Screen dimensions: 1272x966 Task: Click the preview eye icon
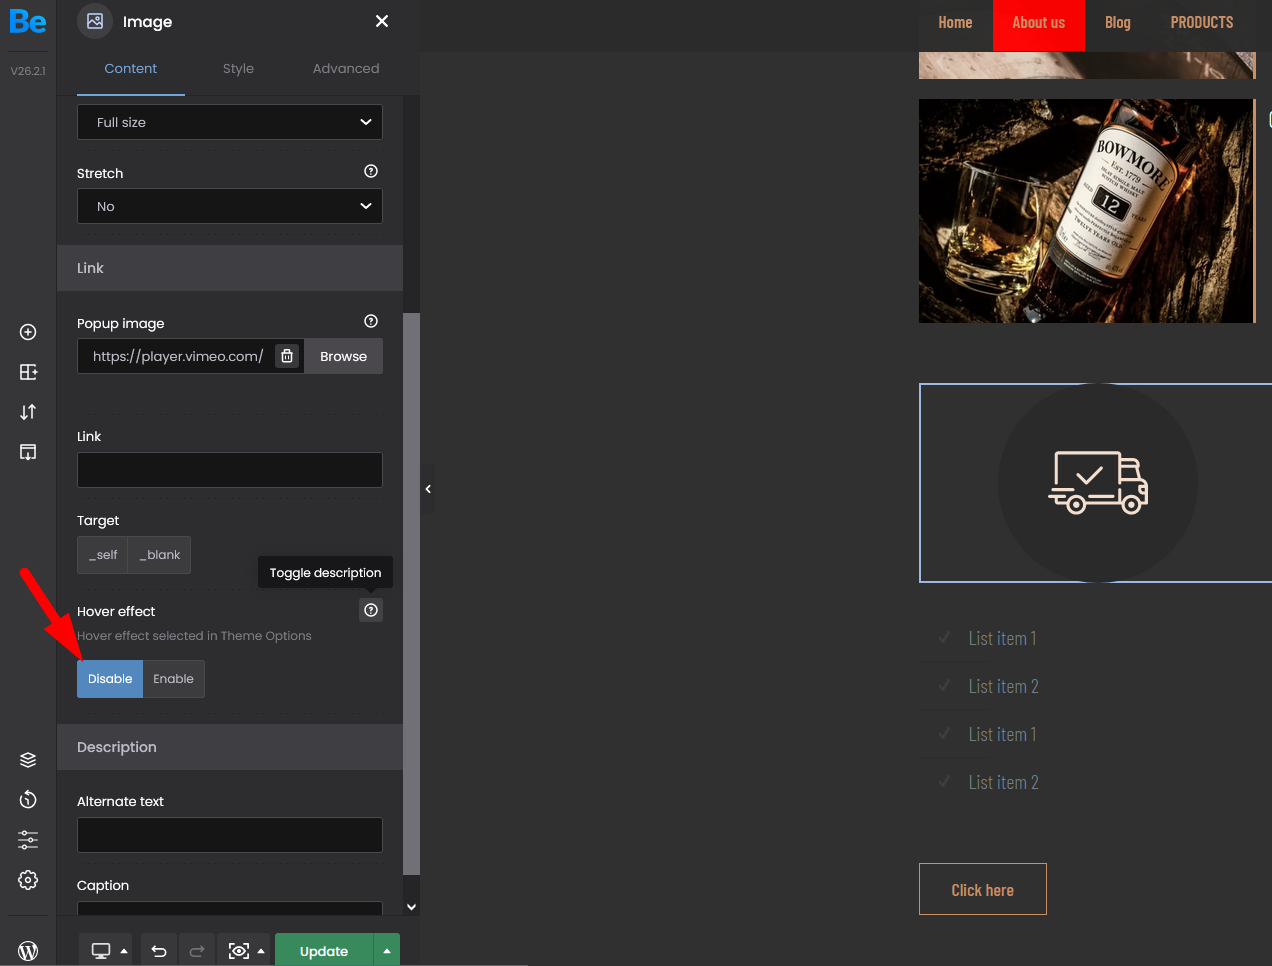[x=239, y=951]
